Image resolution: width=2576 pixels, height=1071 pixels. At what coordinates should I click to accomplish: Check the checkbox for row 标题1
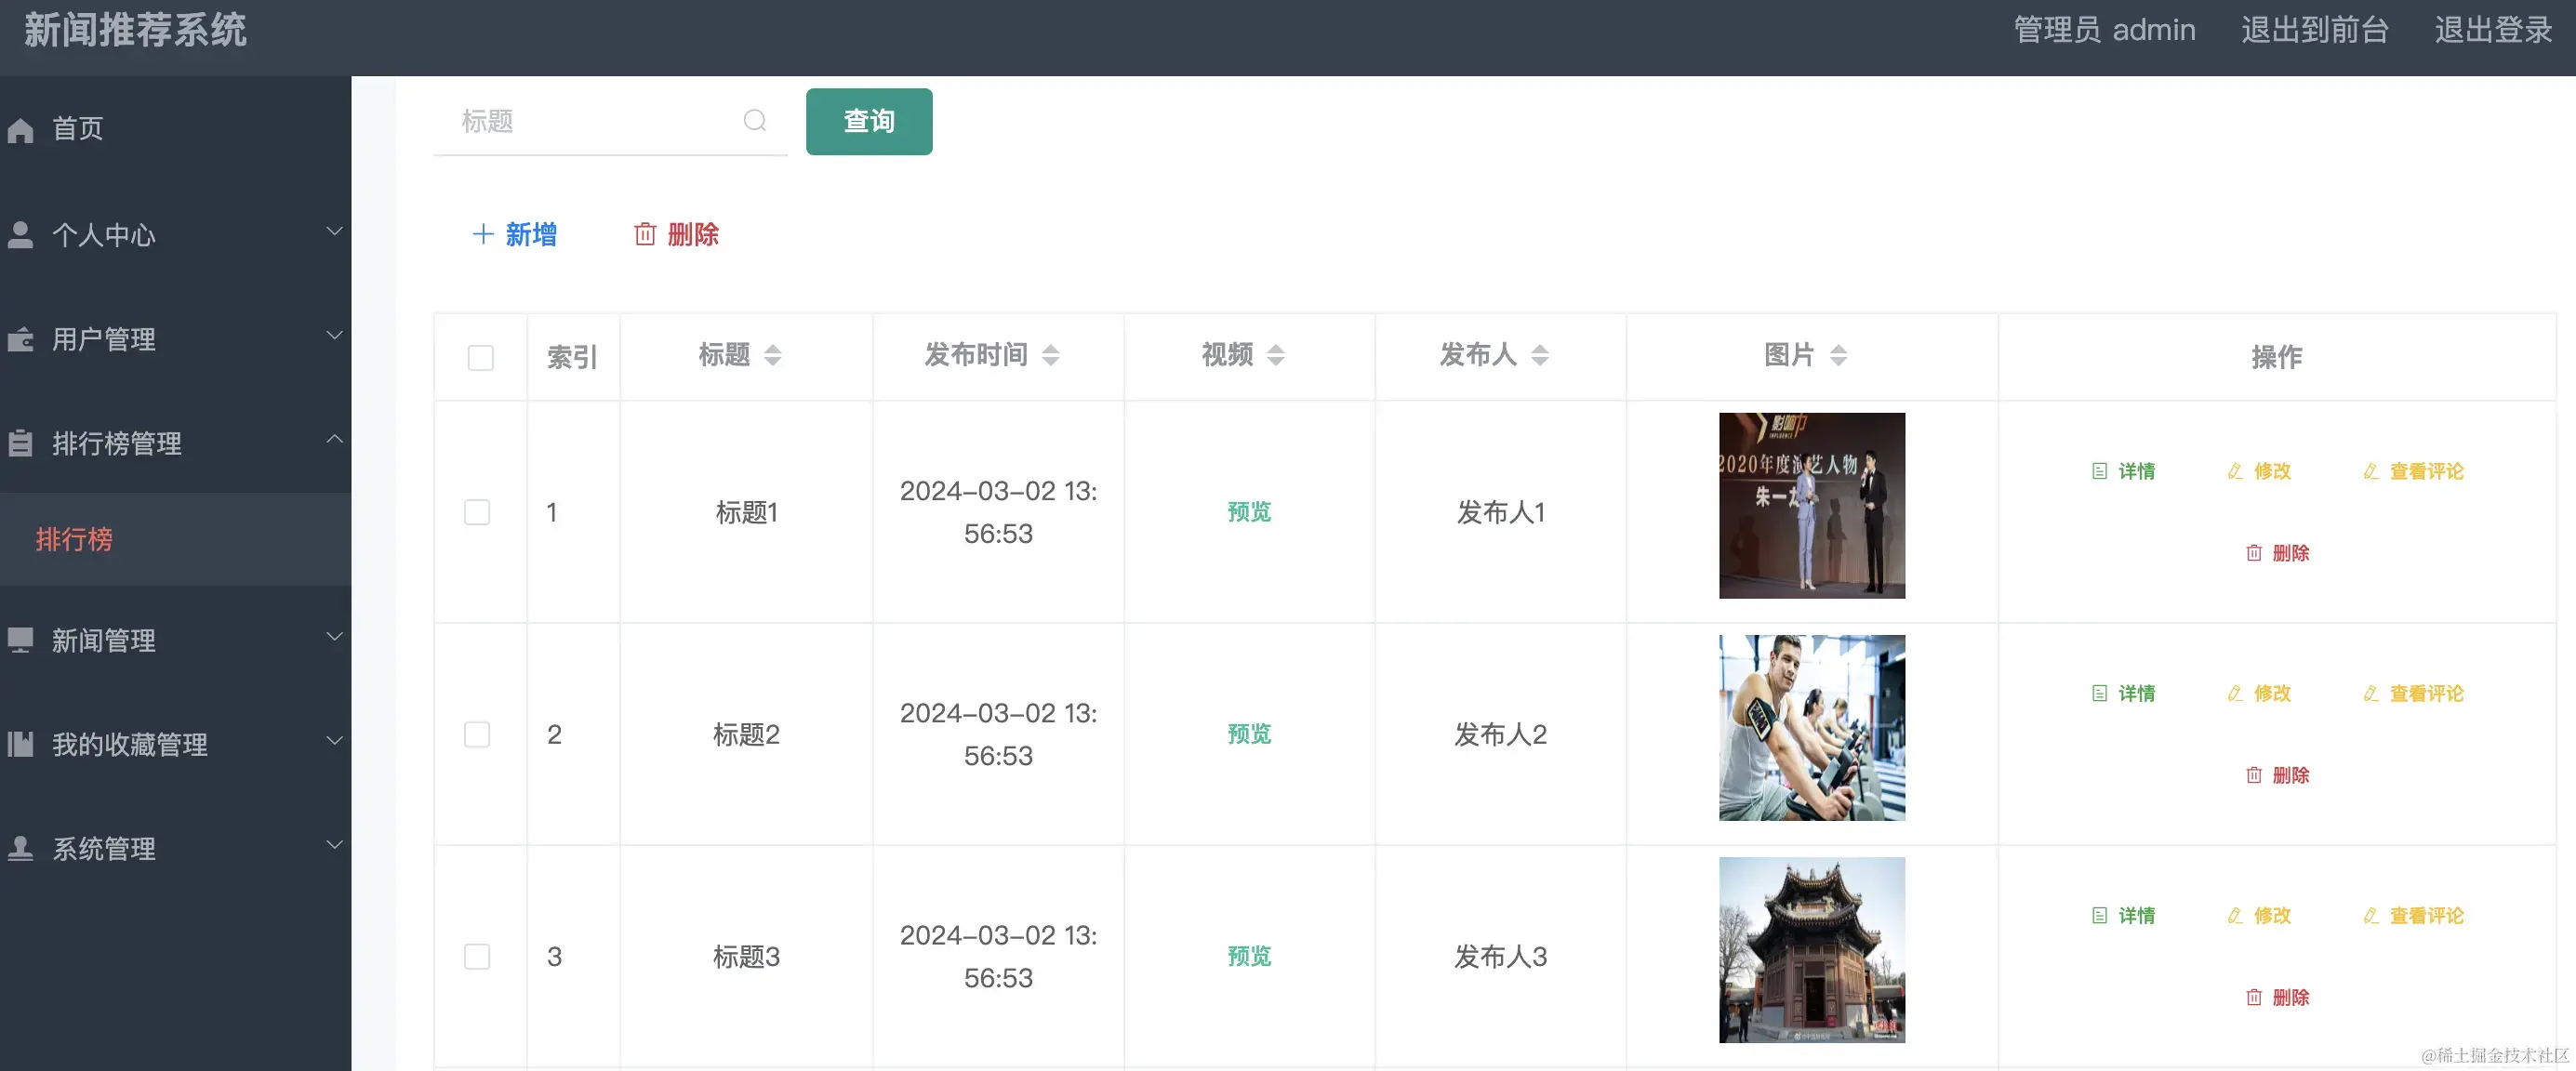pyautogui.click(x=477, y=512)
